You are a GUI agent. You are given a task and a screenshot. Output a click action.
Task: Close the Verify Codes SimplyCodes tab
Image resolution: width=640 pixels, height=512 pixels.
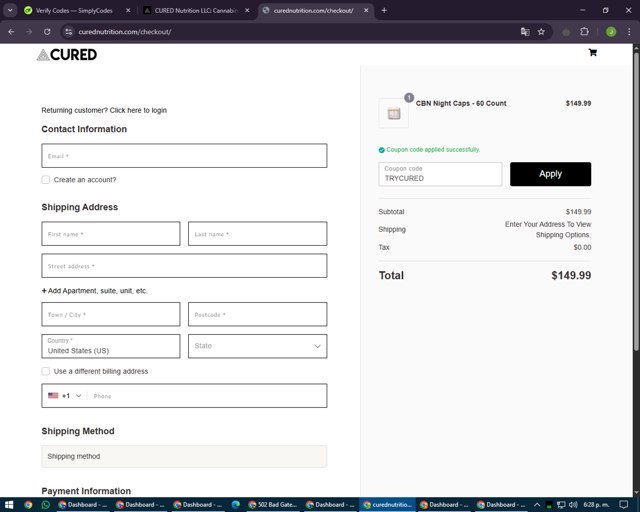128,10
